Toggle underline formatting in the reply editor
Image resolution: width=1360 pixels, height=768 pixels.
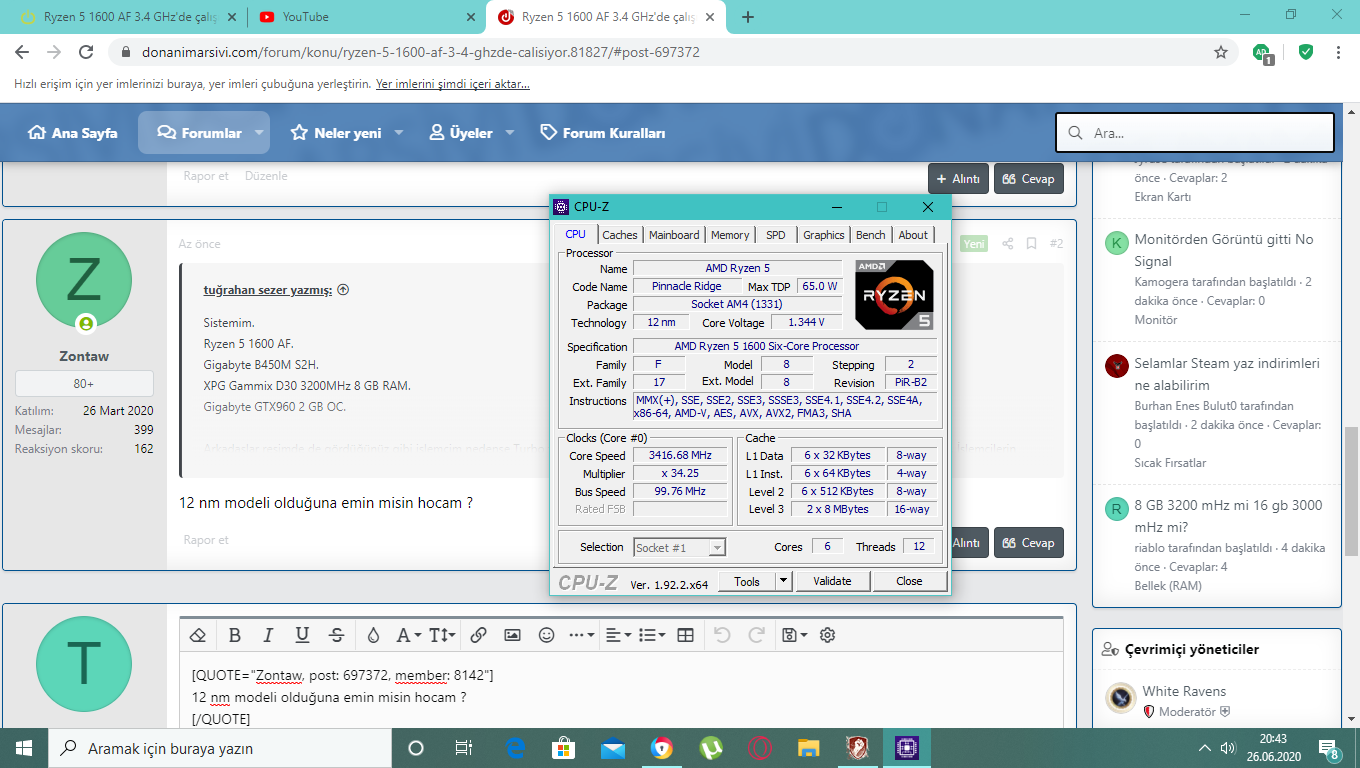tap(302, 635)
